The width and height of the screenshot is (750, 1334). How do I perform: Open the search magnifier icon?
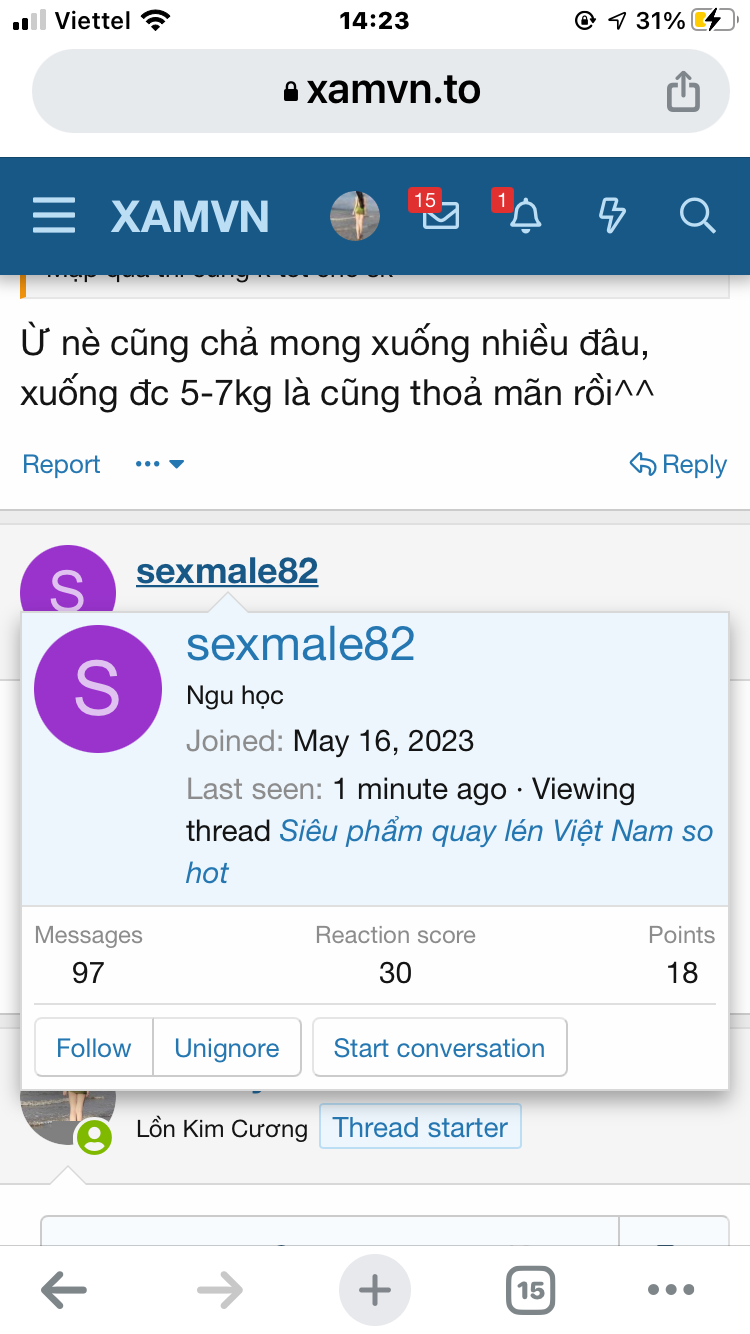696,215
